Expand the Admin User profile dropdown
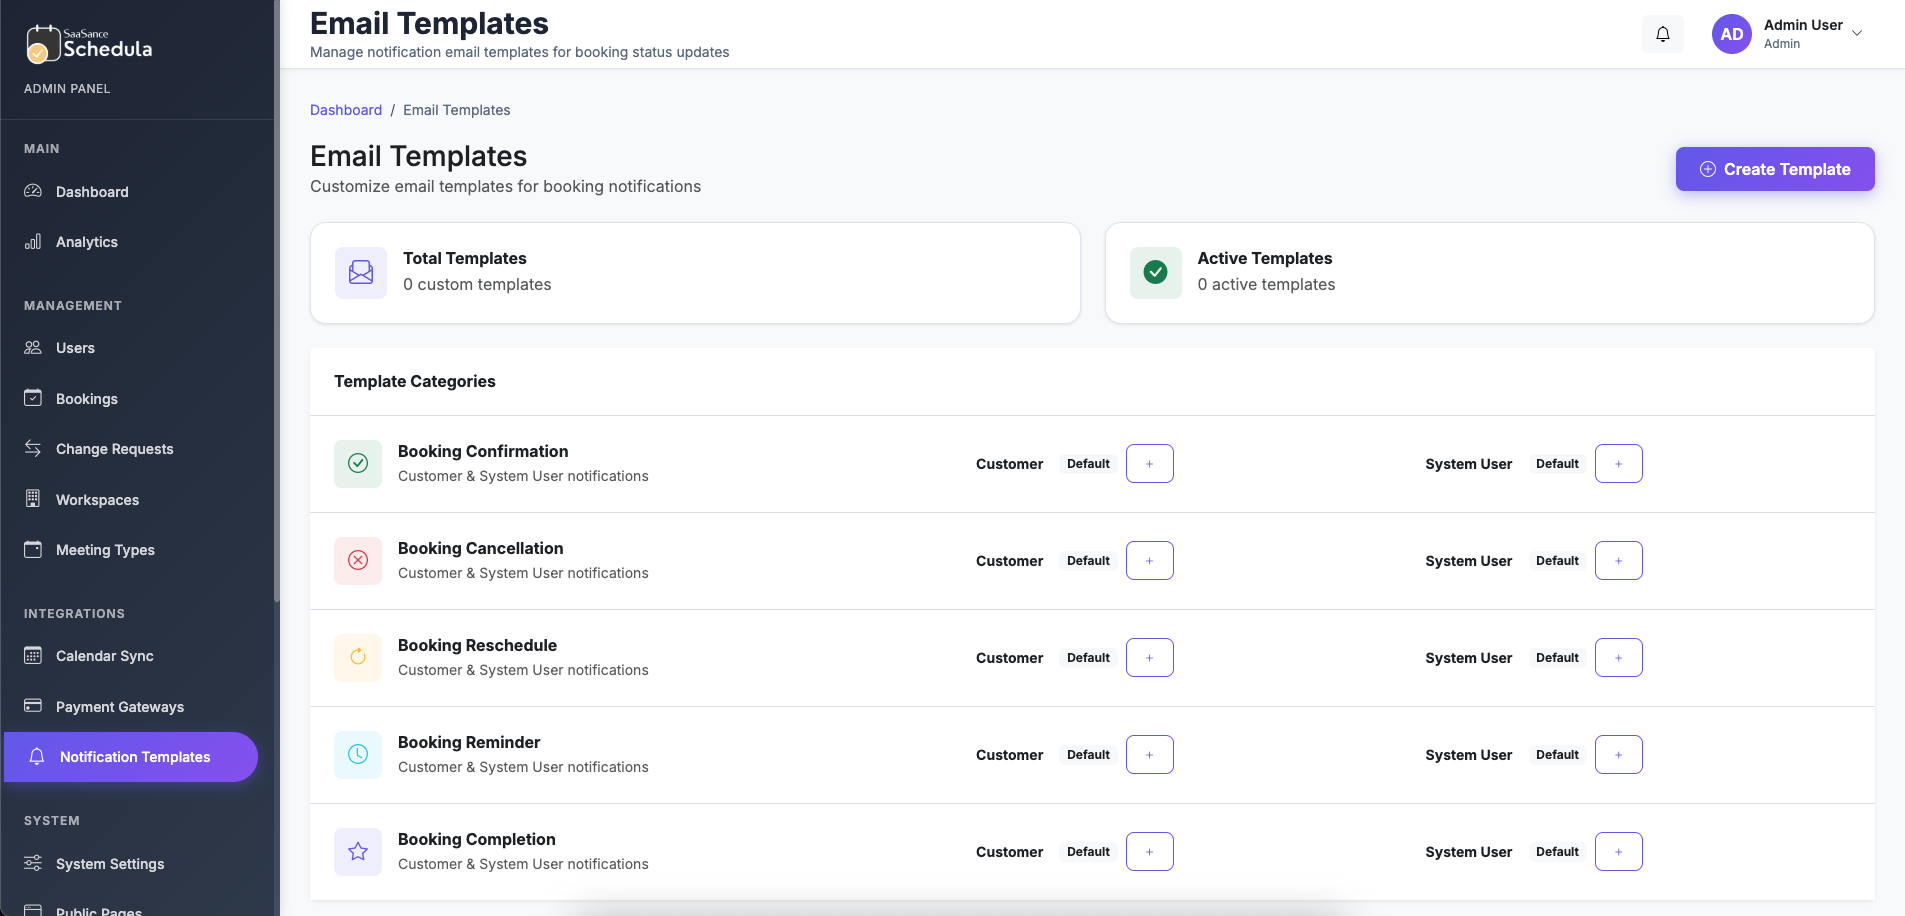Screen dimensions: 1905x916 pos(1808,33)
